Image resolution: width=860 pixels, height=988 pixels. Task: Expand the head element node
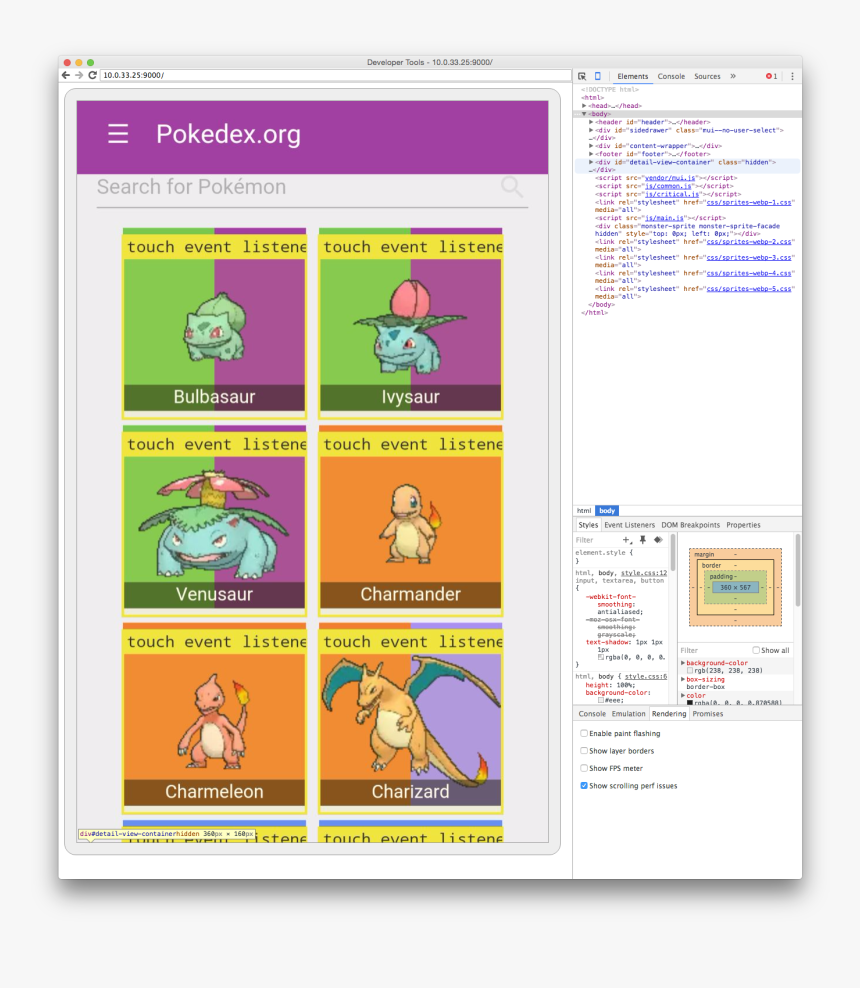(x=584, y=106)
